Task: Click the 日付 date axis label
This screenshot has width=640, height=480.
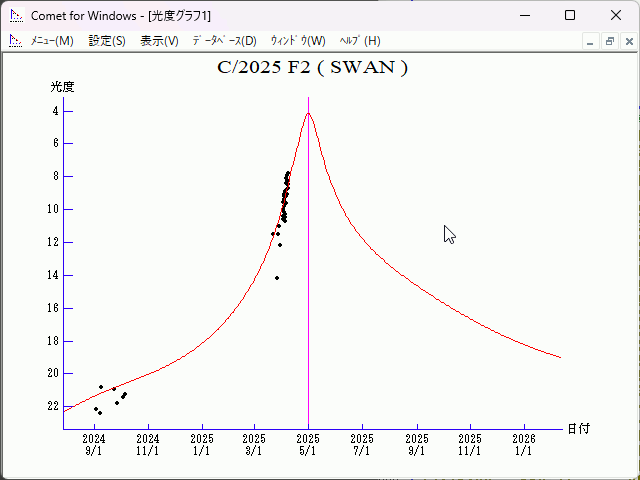Action: [x=578, y=428]
